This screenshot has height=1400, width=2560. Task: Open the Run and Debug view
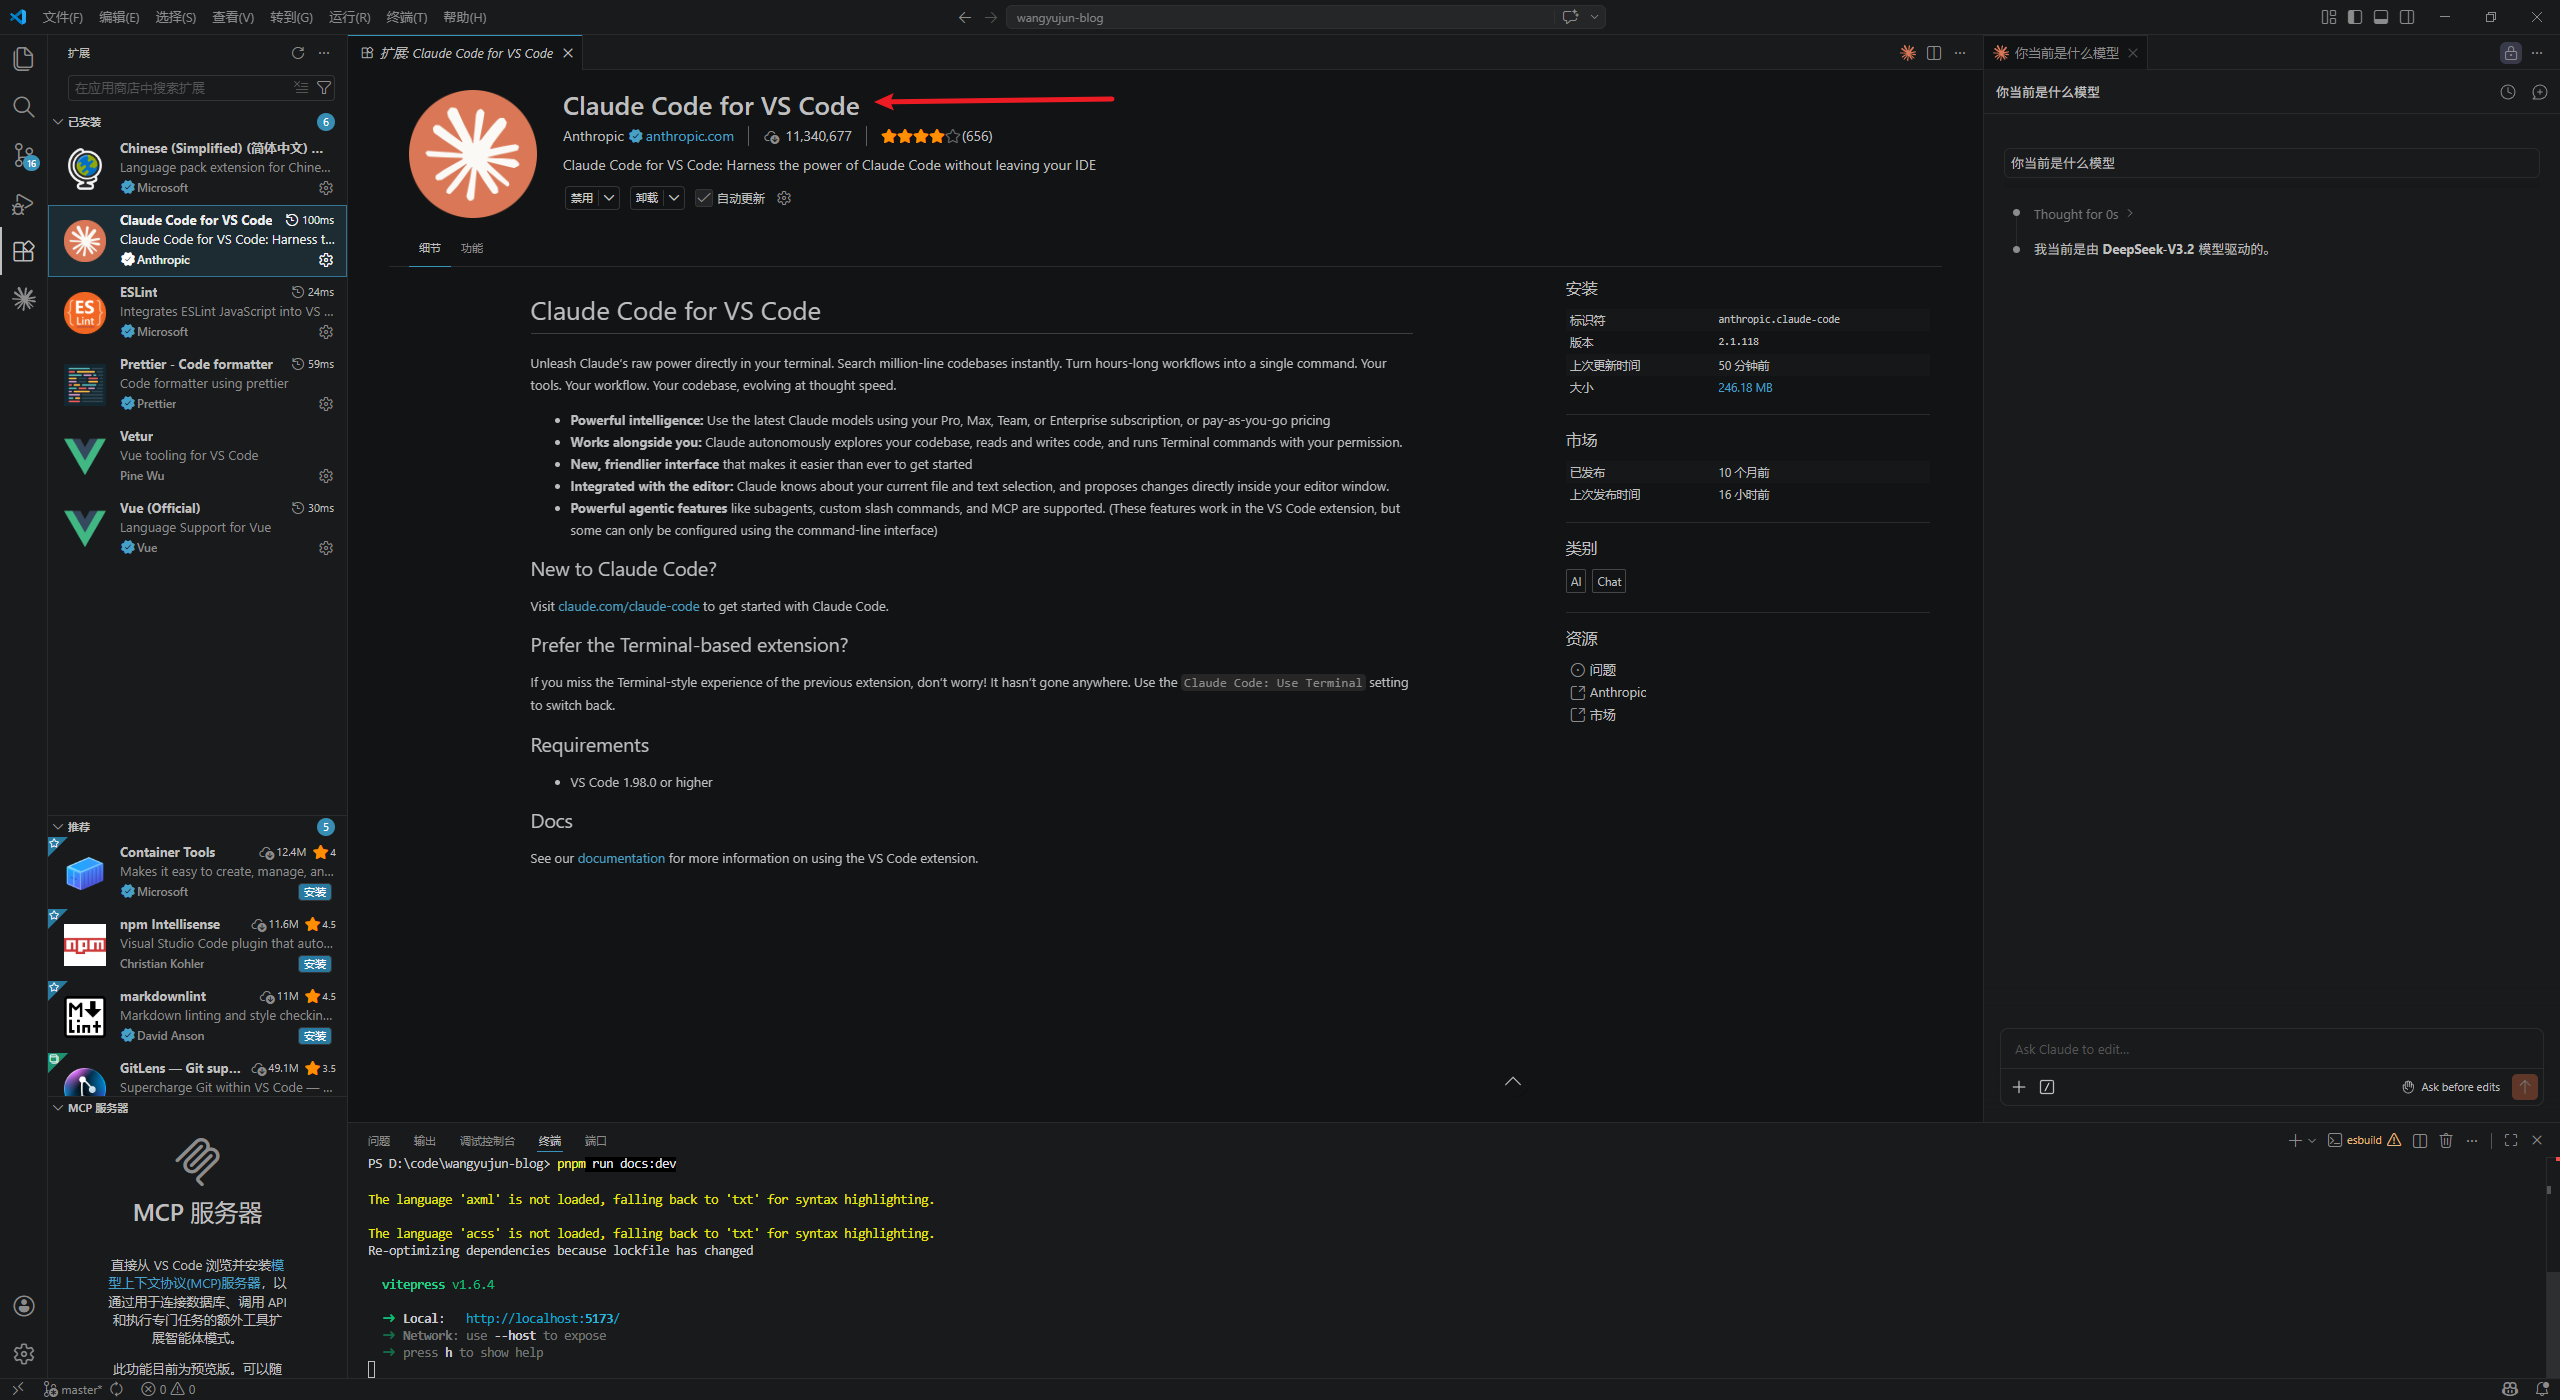tap(24, 204)
